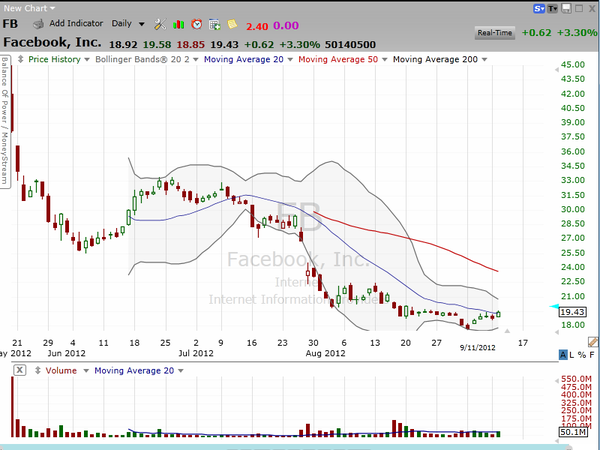Click the top arrow on the volume scale
The height and width of the screenshot is (450, 600).
(556, 380)
